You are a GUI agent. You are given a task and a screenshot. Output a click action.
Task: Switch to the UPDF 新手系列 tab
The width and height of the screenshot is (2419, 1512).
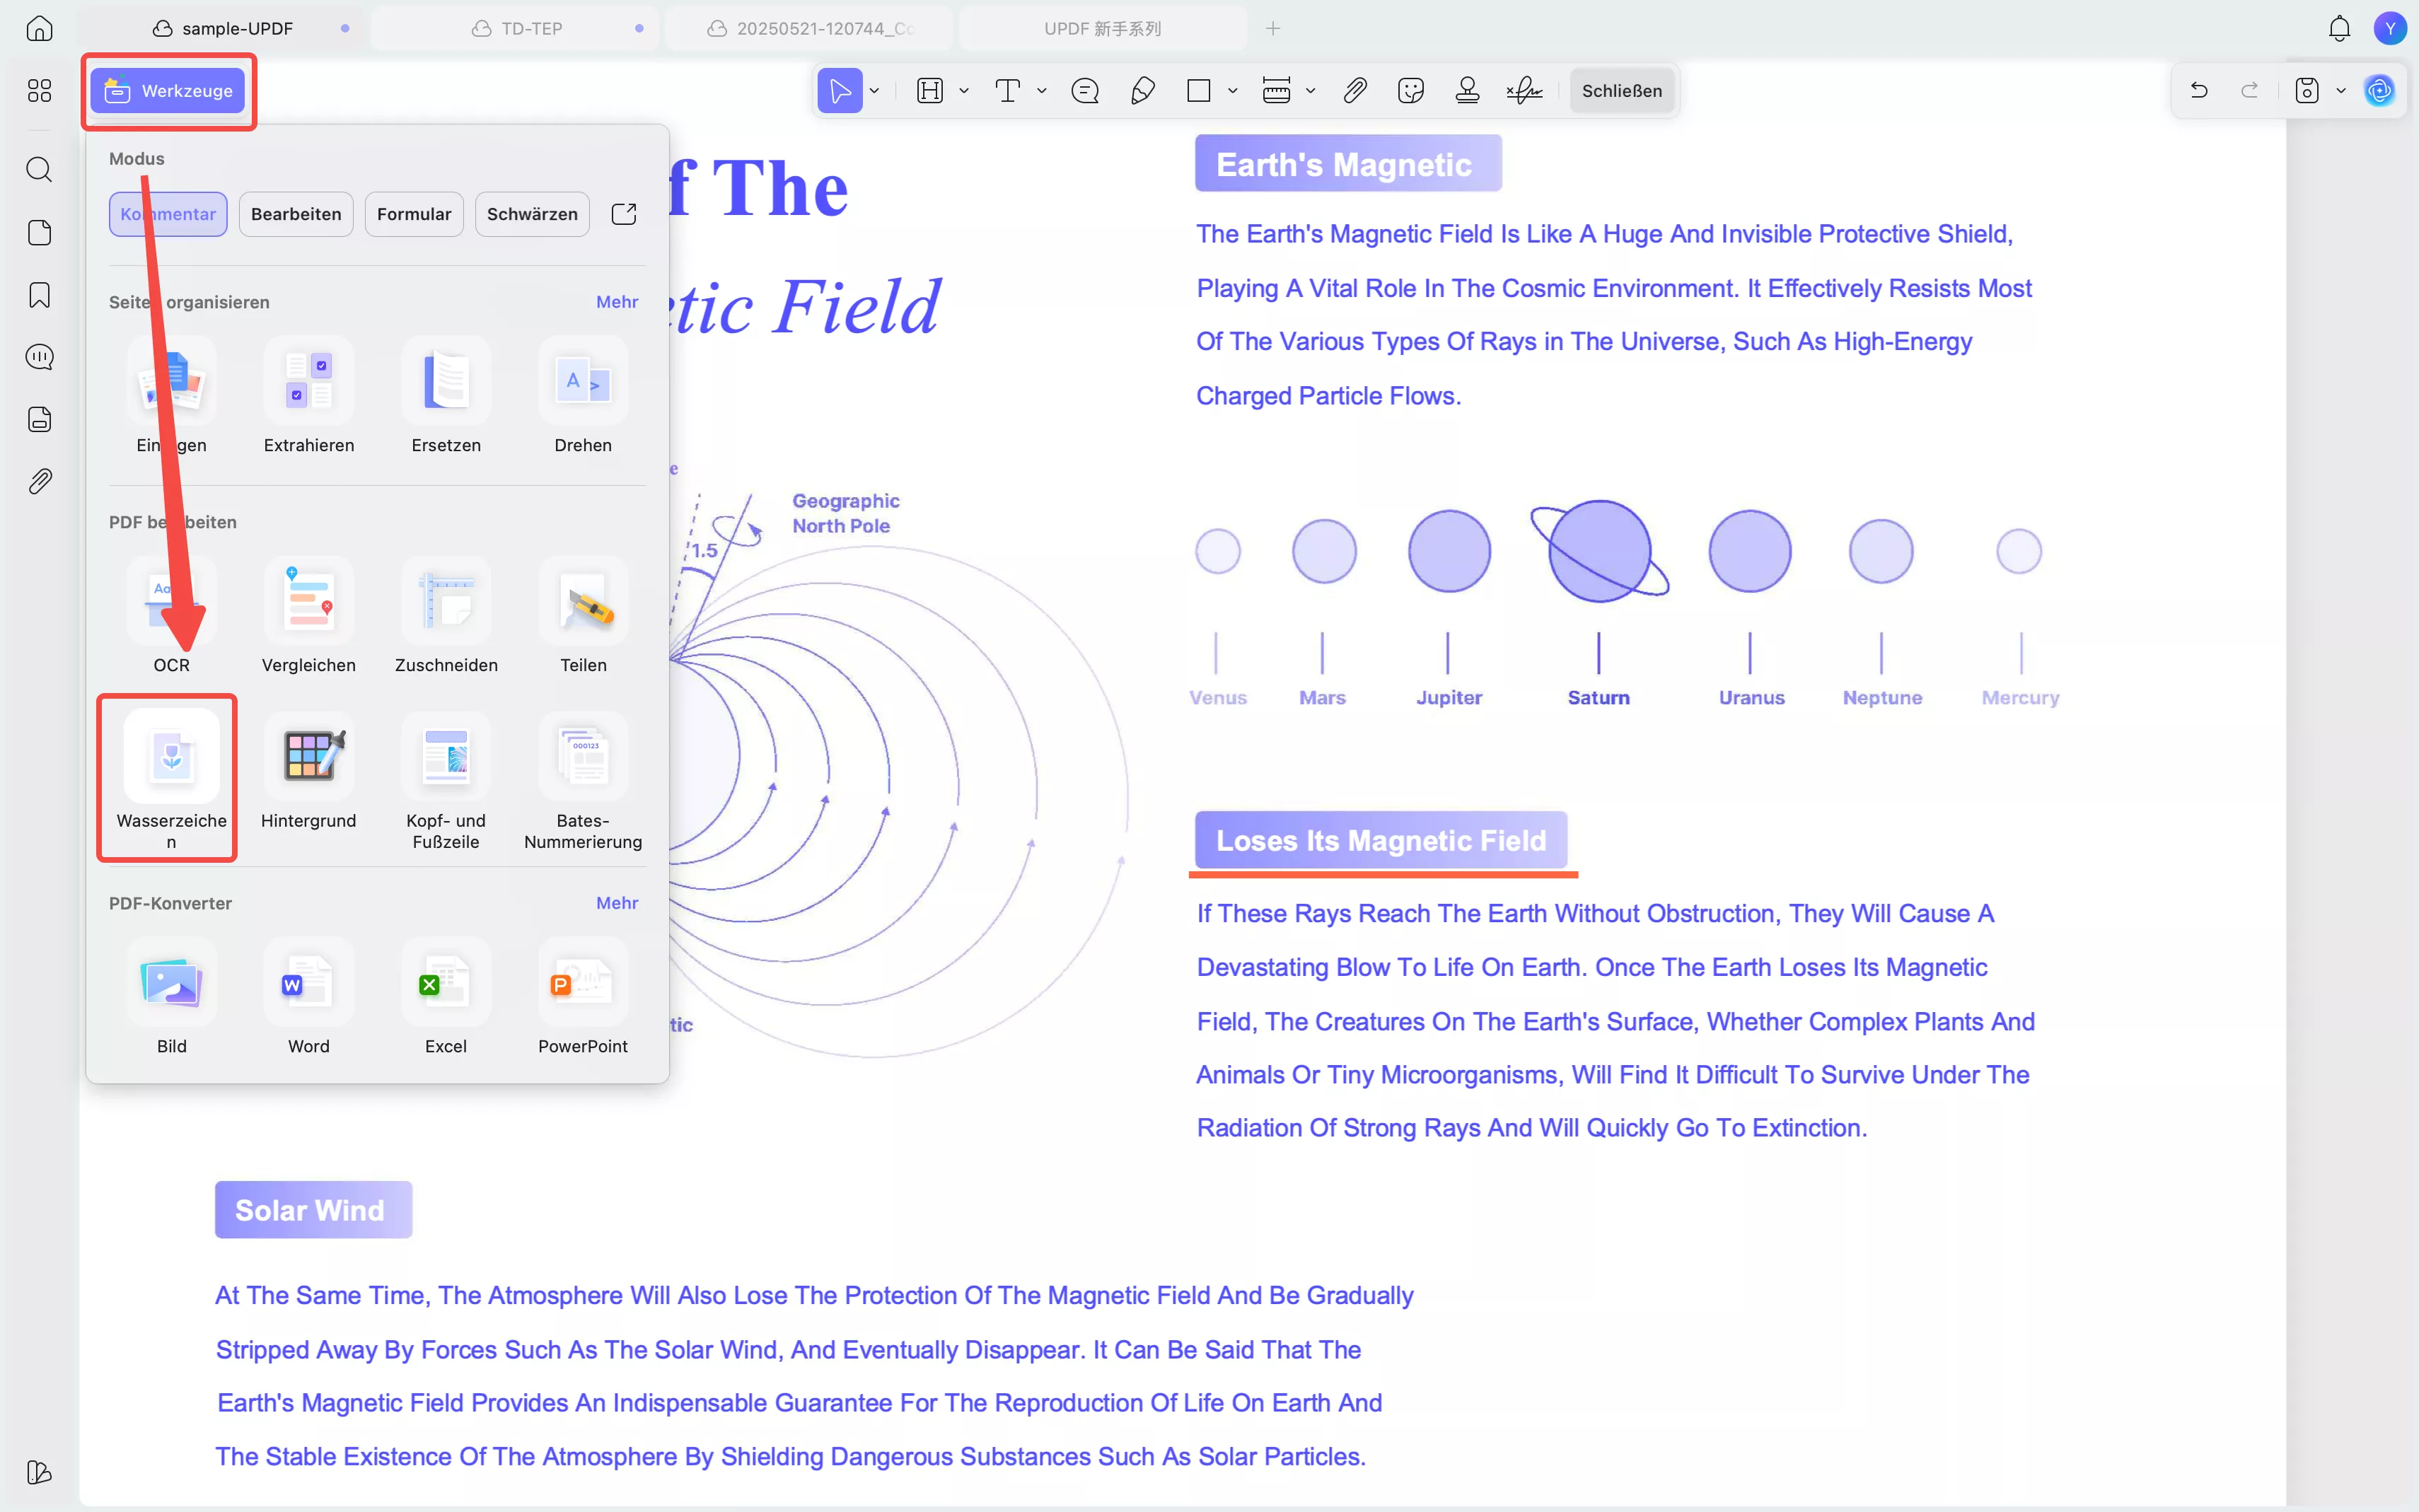[1102, 28]
